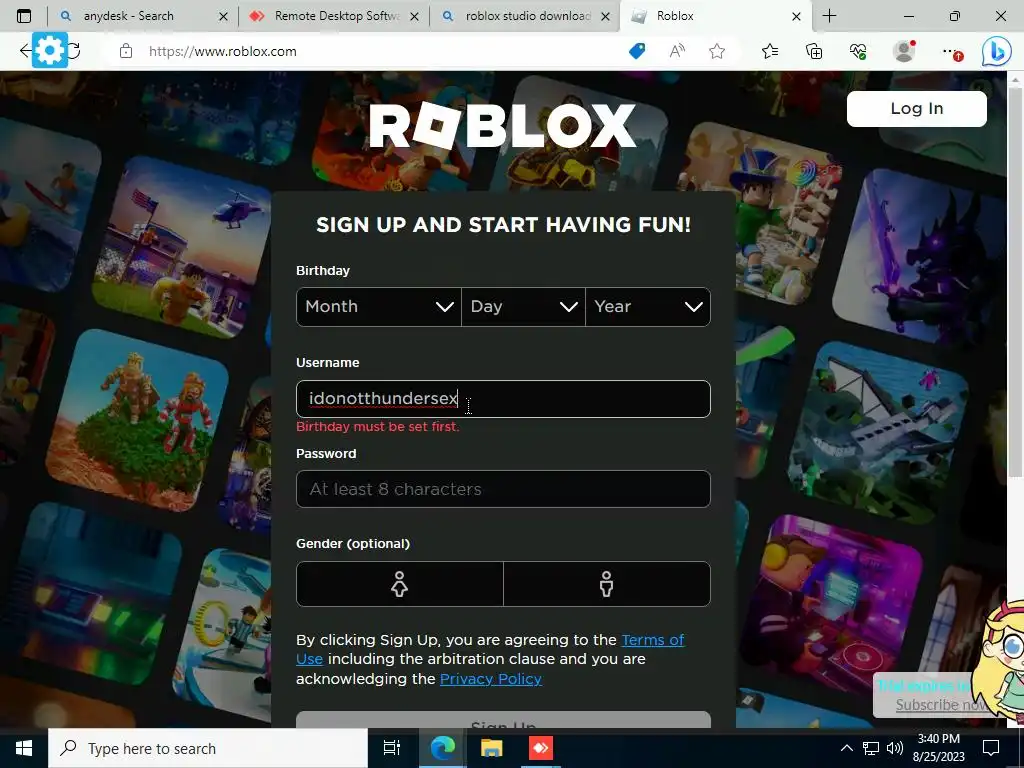The height and width of the screenshot is (768, 1024).
Task: Click the site lock info icon
Action: pyautogui.click(x=126, y=51)
